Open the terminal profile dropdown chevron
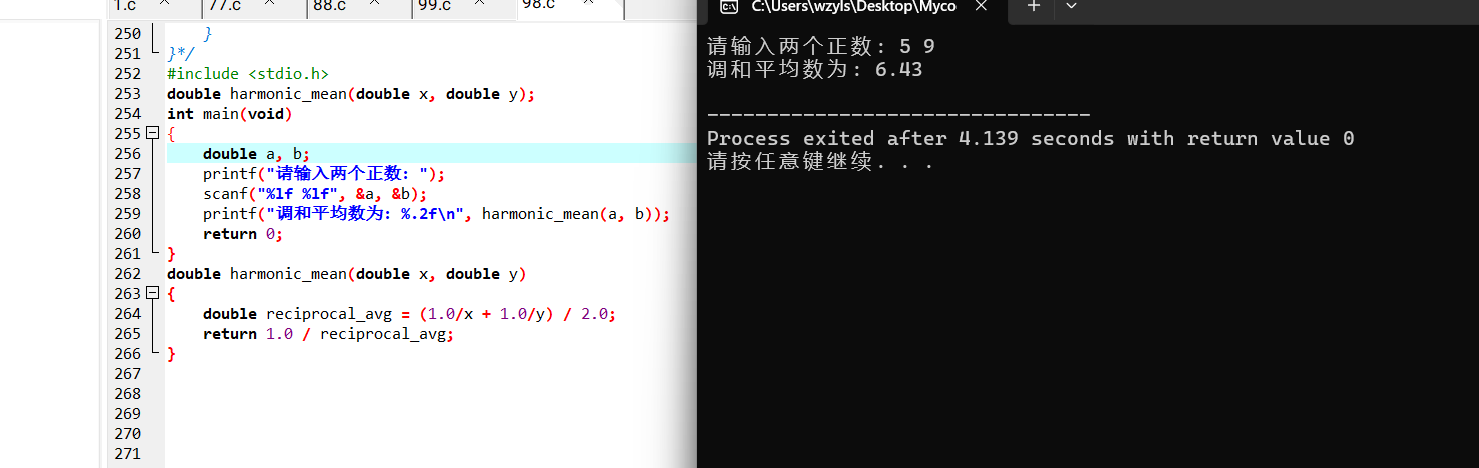 click(x=1071, y=6)
